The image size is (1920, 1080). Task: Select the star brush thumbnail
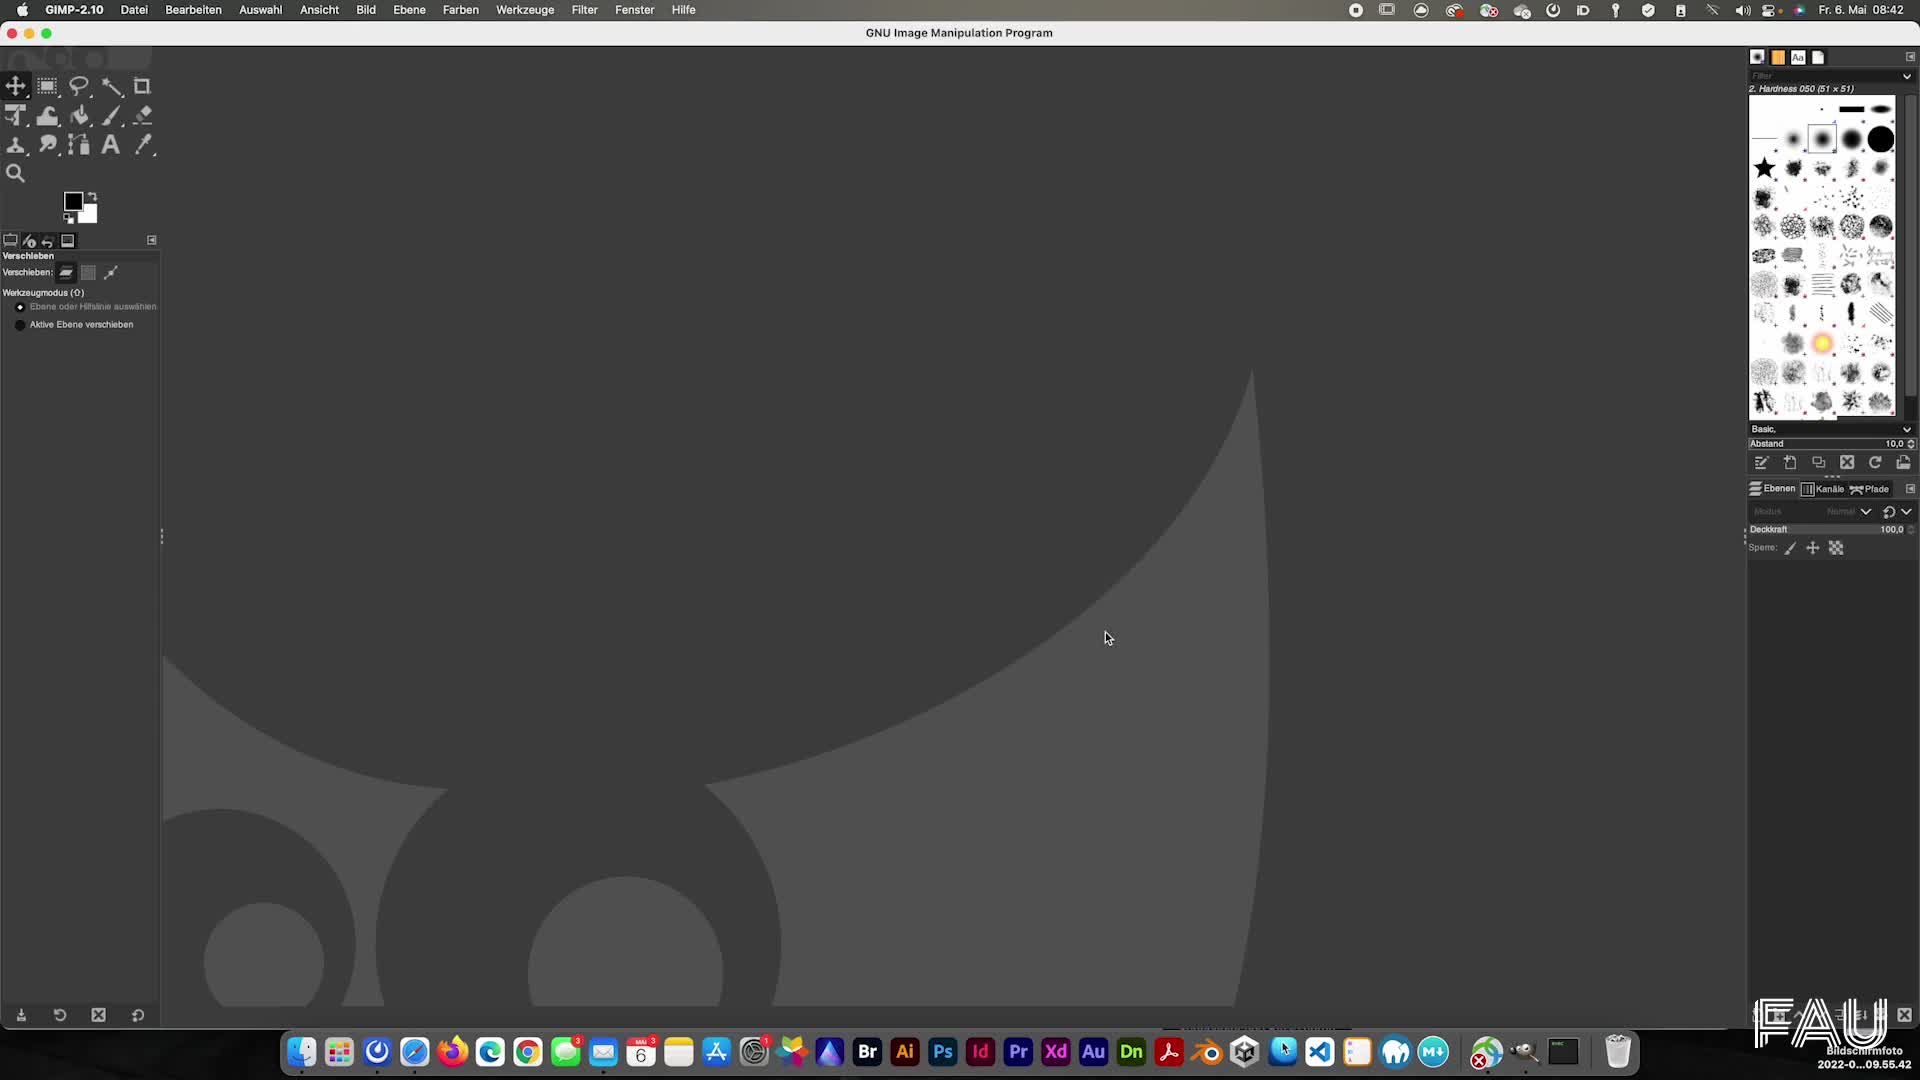point(1764,168)
